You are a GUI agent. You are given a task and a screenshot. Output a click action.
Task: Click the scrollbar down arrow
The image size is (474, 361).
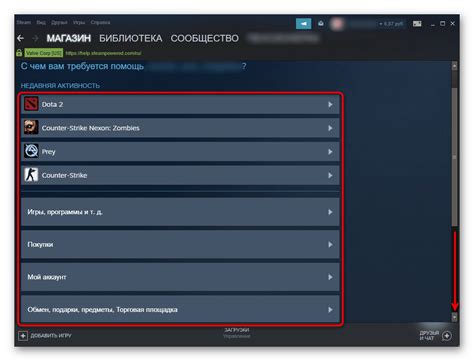[x=454, y=317]
